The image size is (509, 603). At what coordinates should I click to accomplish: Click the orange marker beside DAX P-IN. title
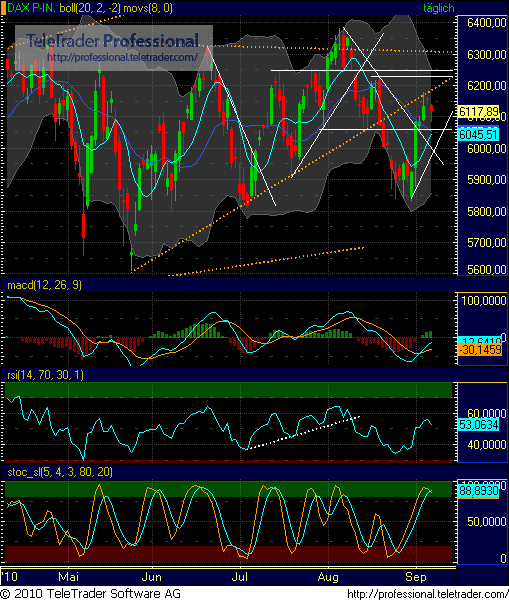(x=3, y=8)
